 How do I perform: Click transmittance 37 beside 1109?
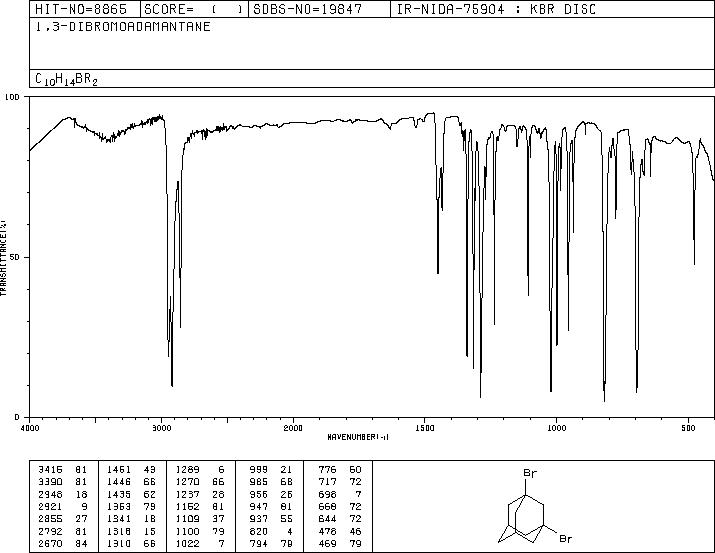tap(218, 519)
